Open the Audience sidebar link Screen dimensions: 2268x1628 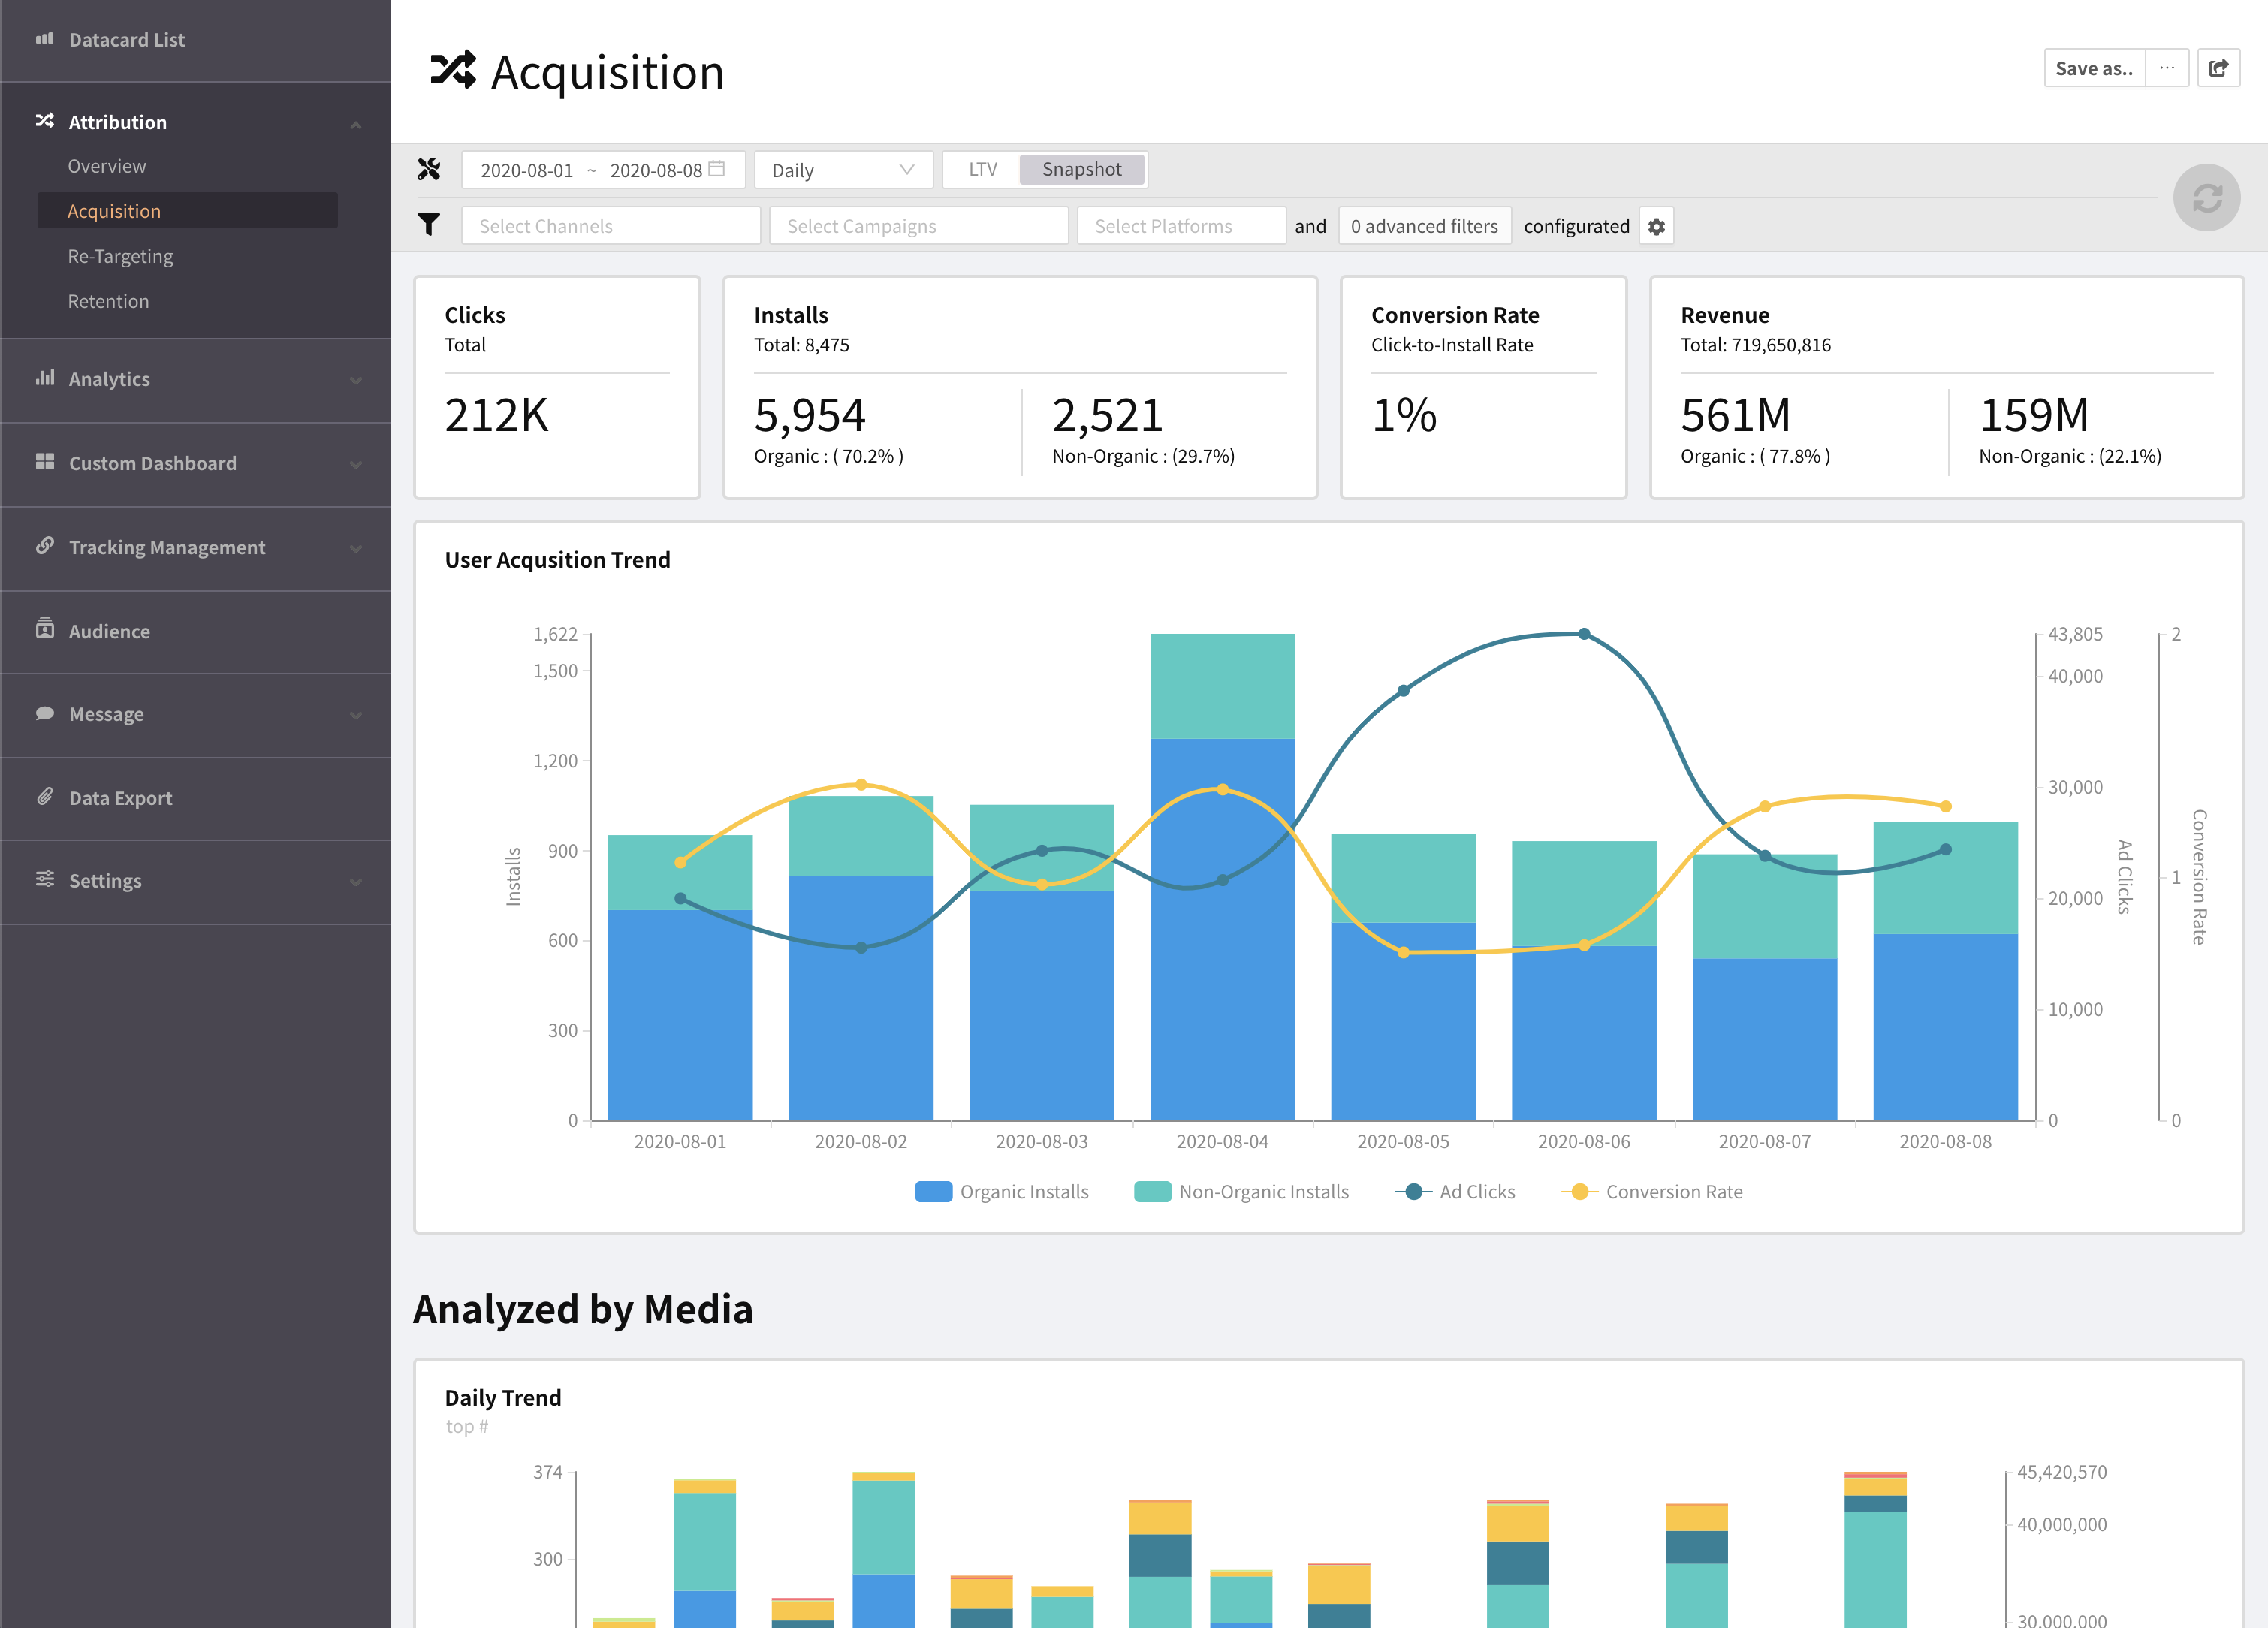tap(109, 631)
